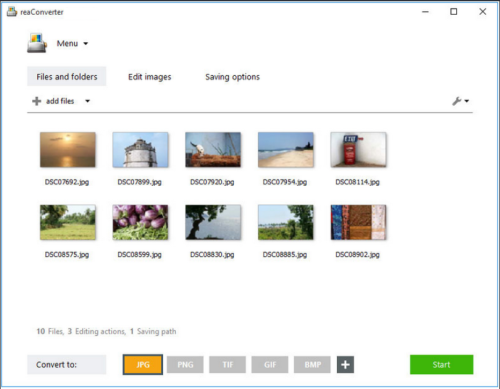Expand the arrow next to wrench icon
Screen dimensions: 500x389
pos(467,101)
